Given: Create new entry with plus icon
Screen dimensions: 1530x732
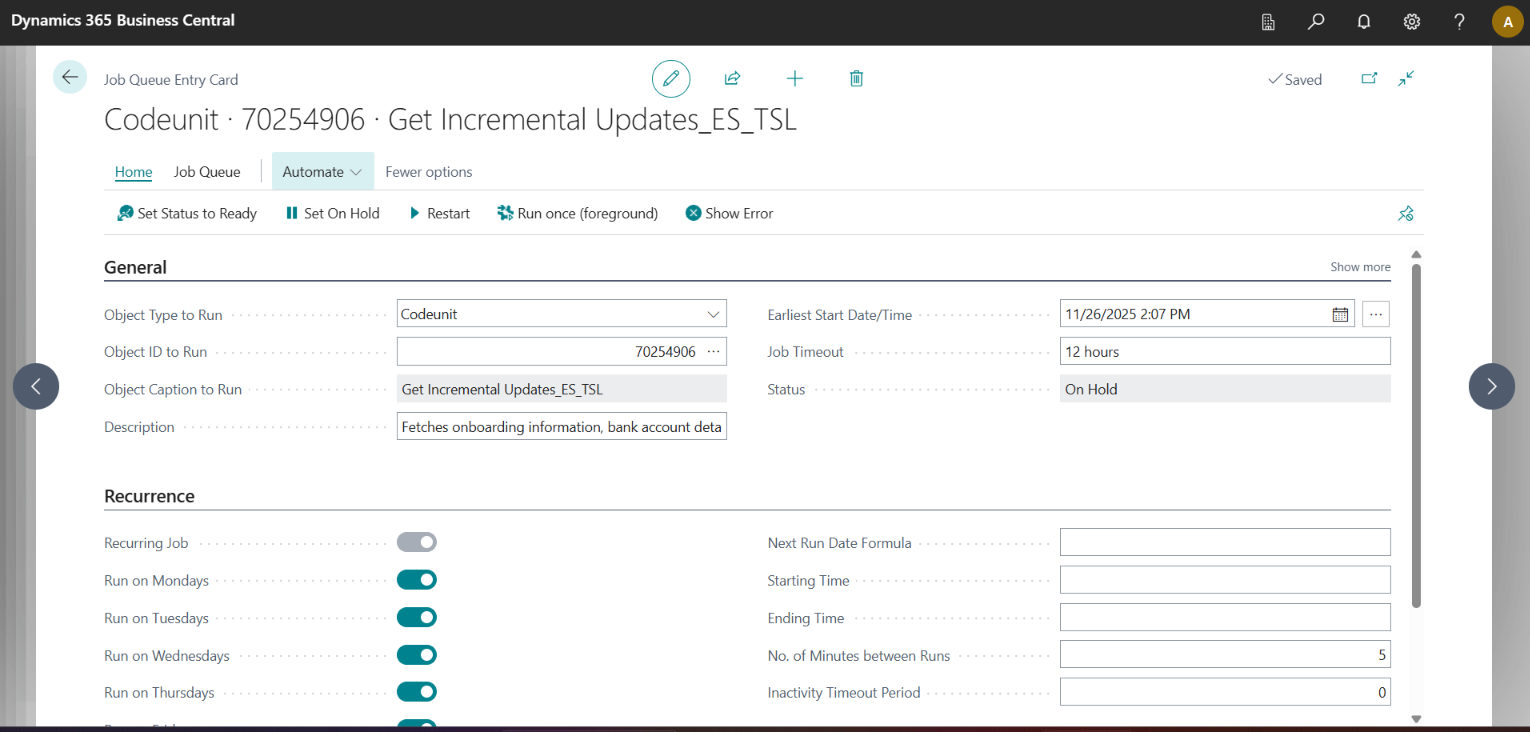Looking at the screenshot, I should tap(795, 78).
